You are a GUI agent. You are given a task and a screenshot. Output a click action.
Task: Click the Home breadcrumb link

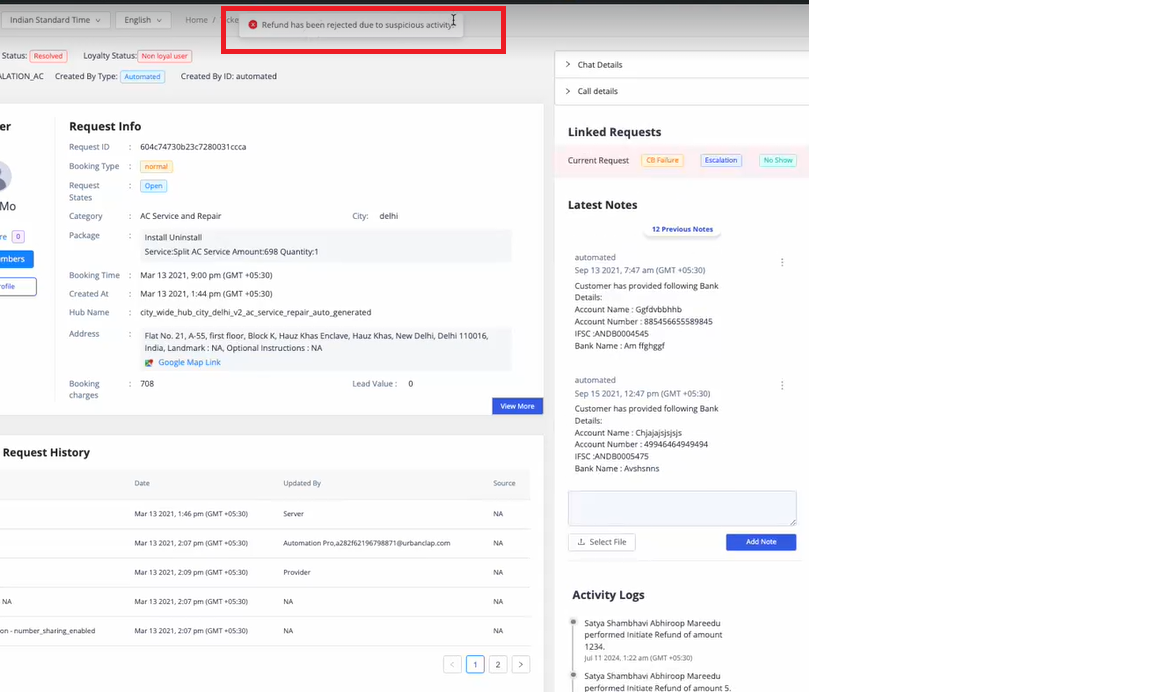click(x=196, y=20)
